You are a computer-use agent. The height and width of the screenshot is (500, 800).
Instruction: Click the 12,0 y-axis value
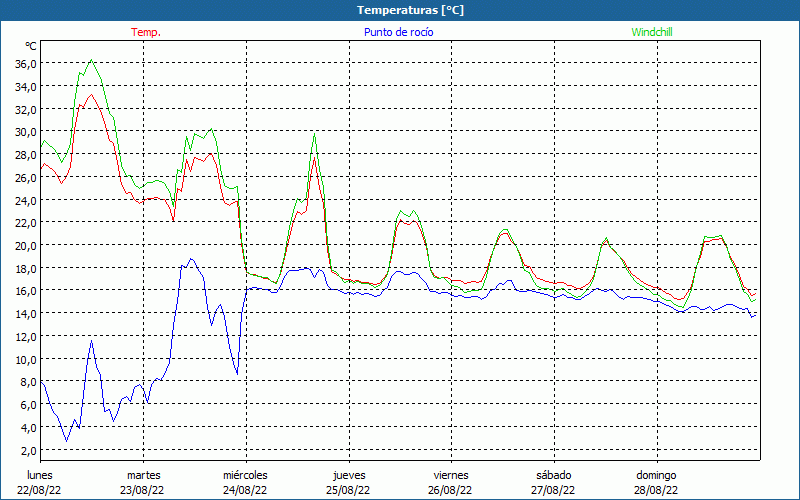coord(26,336)
